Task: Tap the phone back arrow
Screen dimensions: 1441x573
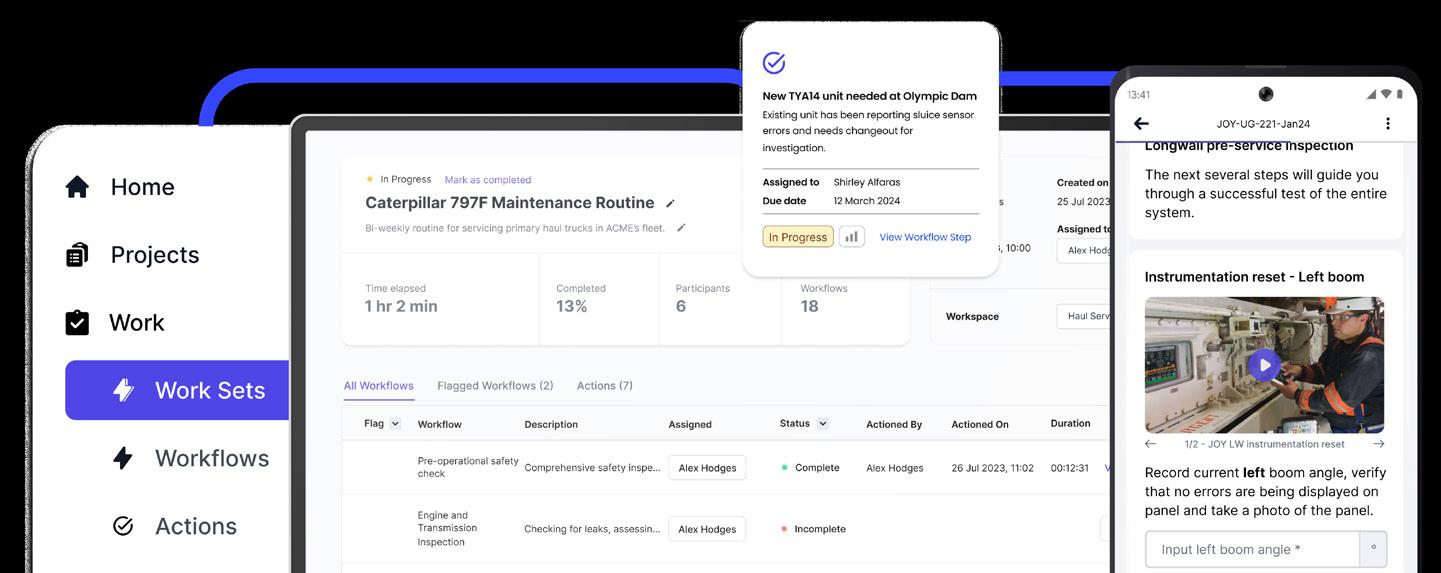Action: [1141, 124]
